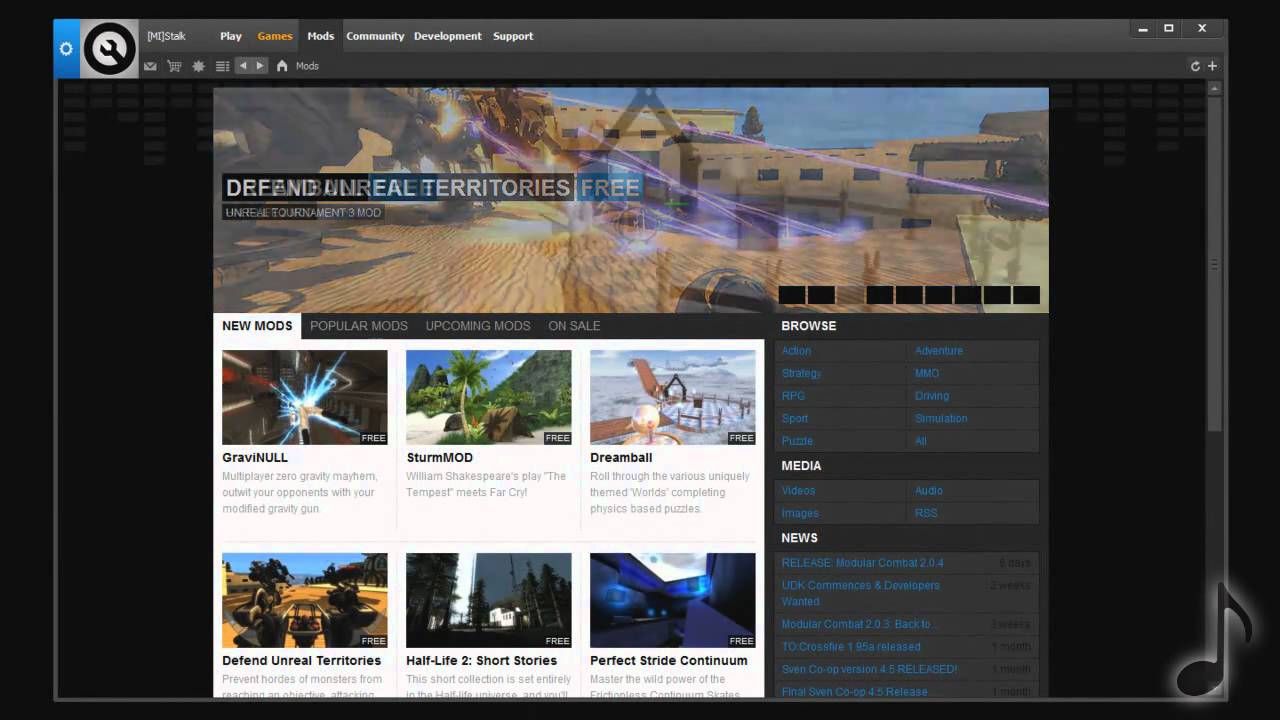
Task: Read UDK Commences & Developers Wanted news
Action: pos(860,593)
